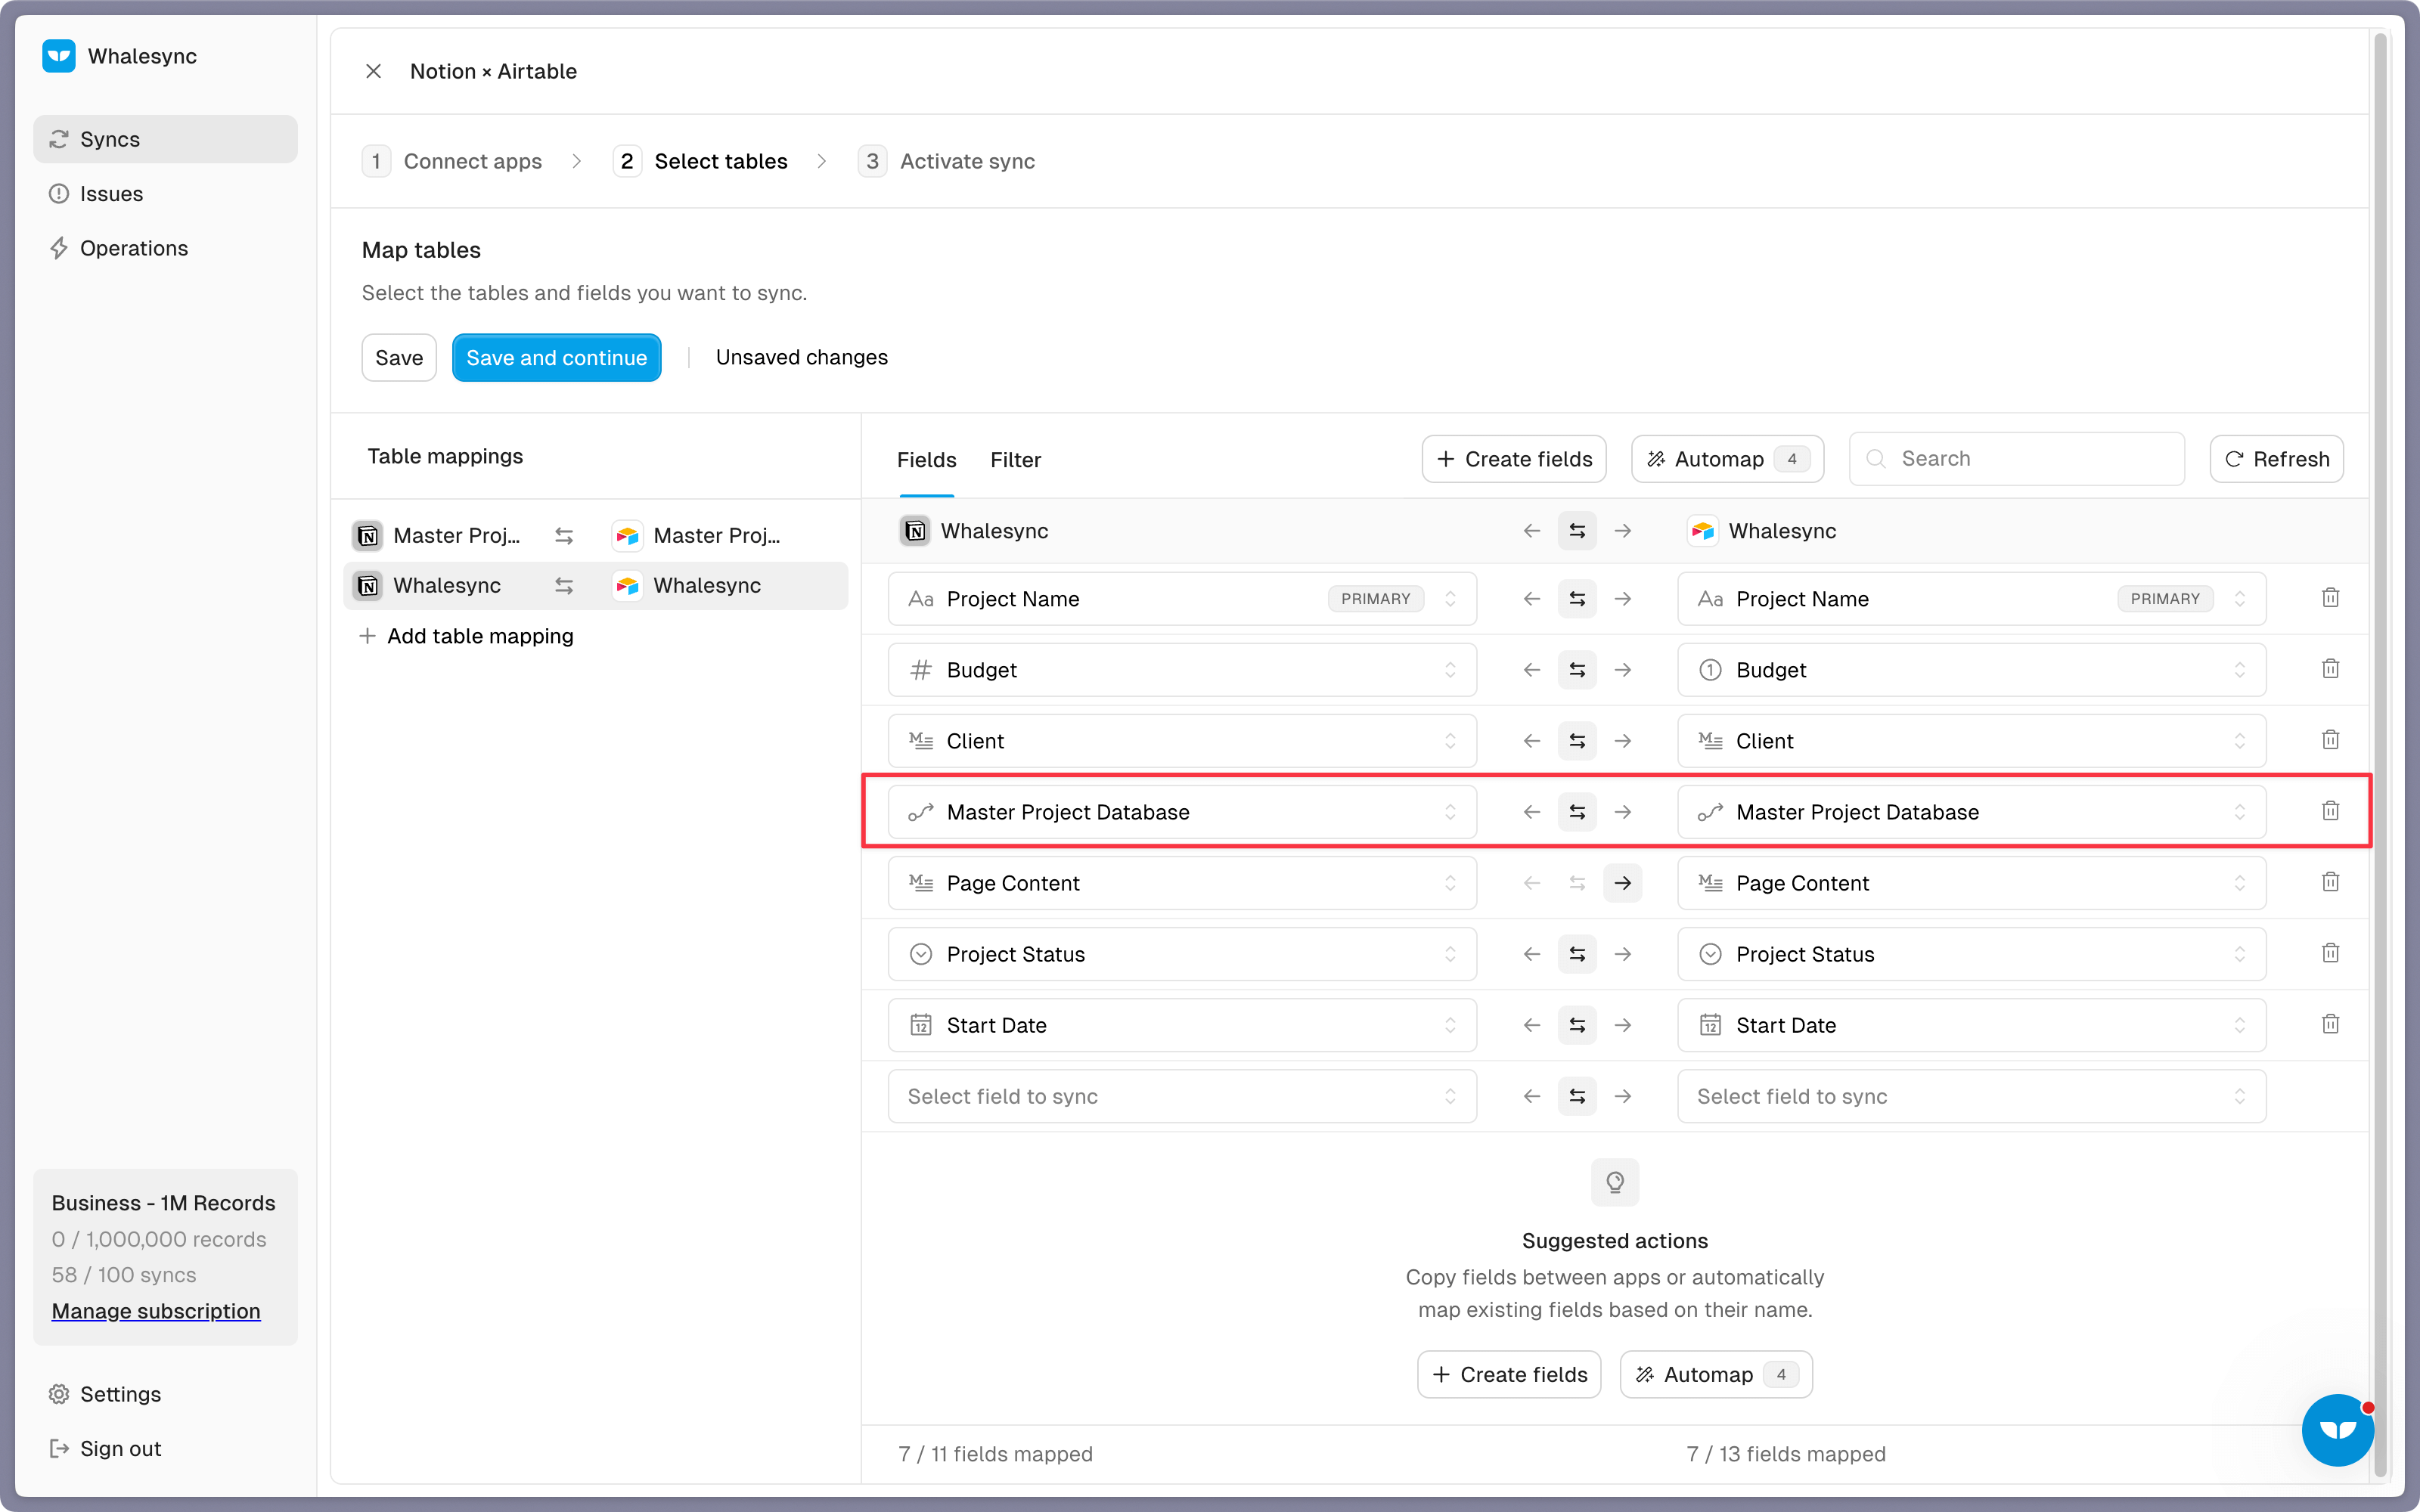Go to step 3 Activate sync
This screenshot has height=1512, width=2420.
click(946, 161)
